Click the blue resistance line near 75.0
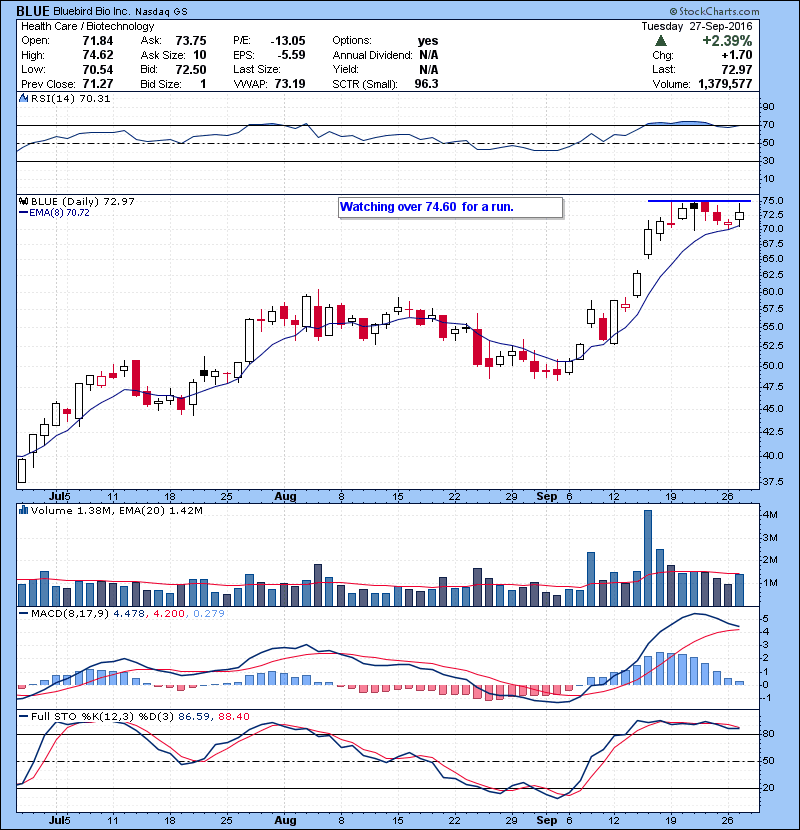800x830 pixels. point(699,201)
